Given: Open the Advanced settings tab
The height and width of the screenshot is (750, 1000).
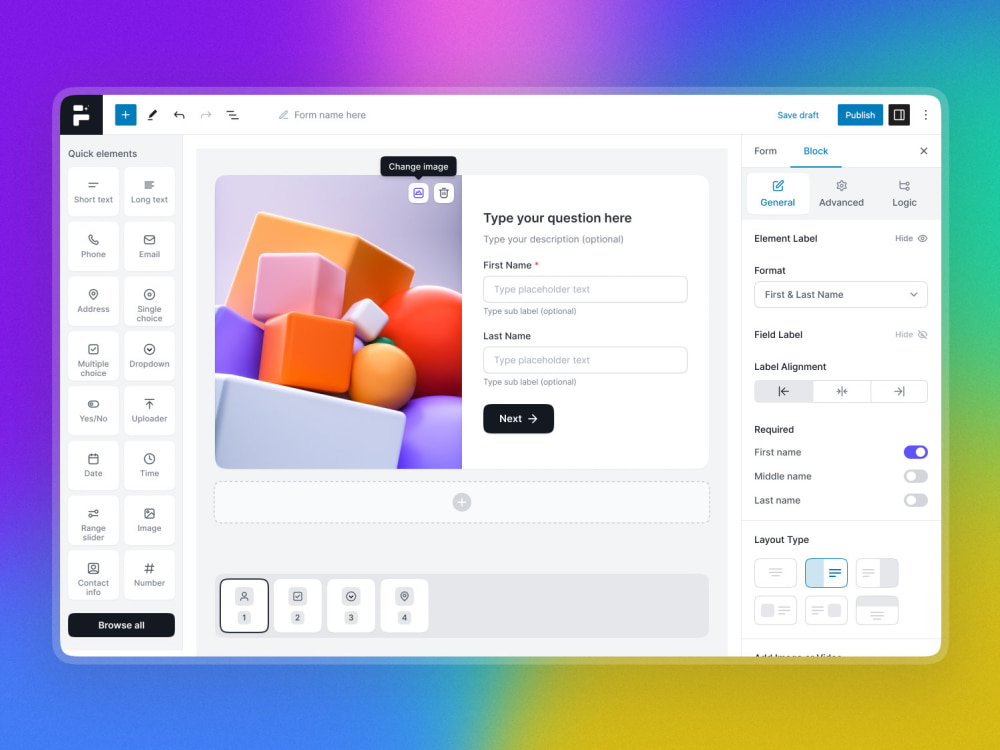Looking at the screenshot, I should pos(841,193).
